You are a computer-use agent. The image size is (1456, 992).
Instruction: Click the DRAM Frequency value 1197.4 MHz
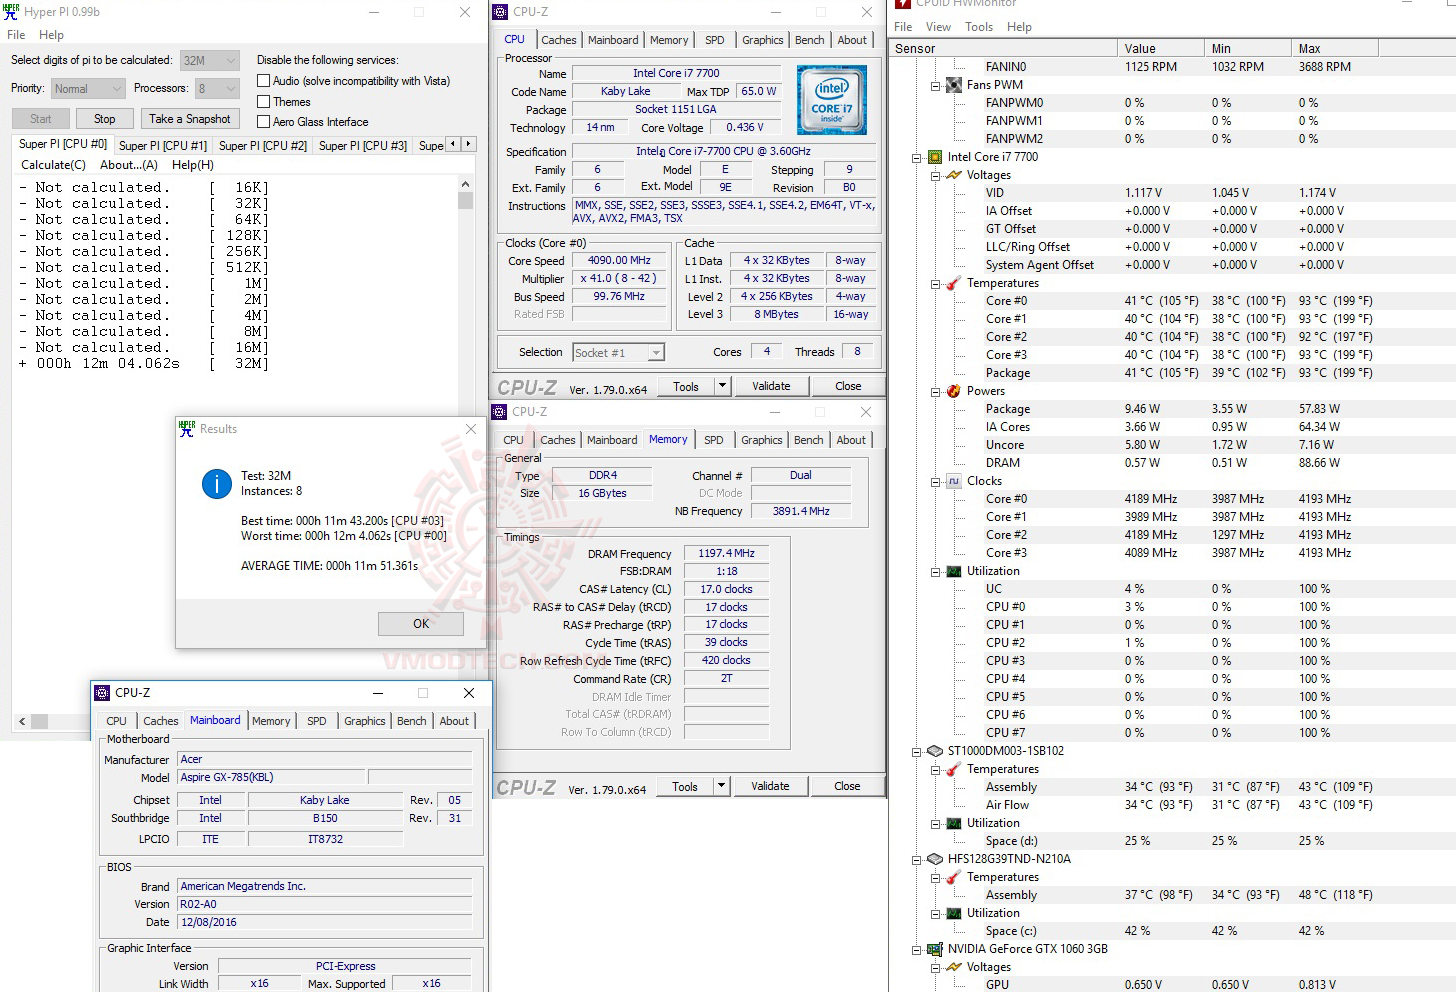[726, 553]
